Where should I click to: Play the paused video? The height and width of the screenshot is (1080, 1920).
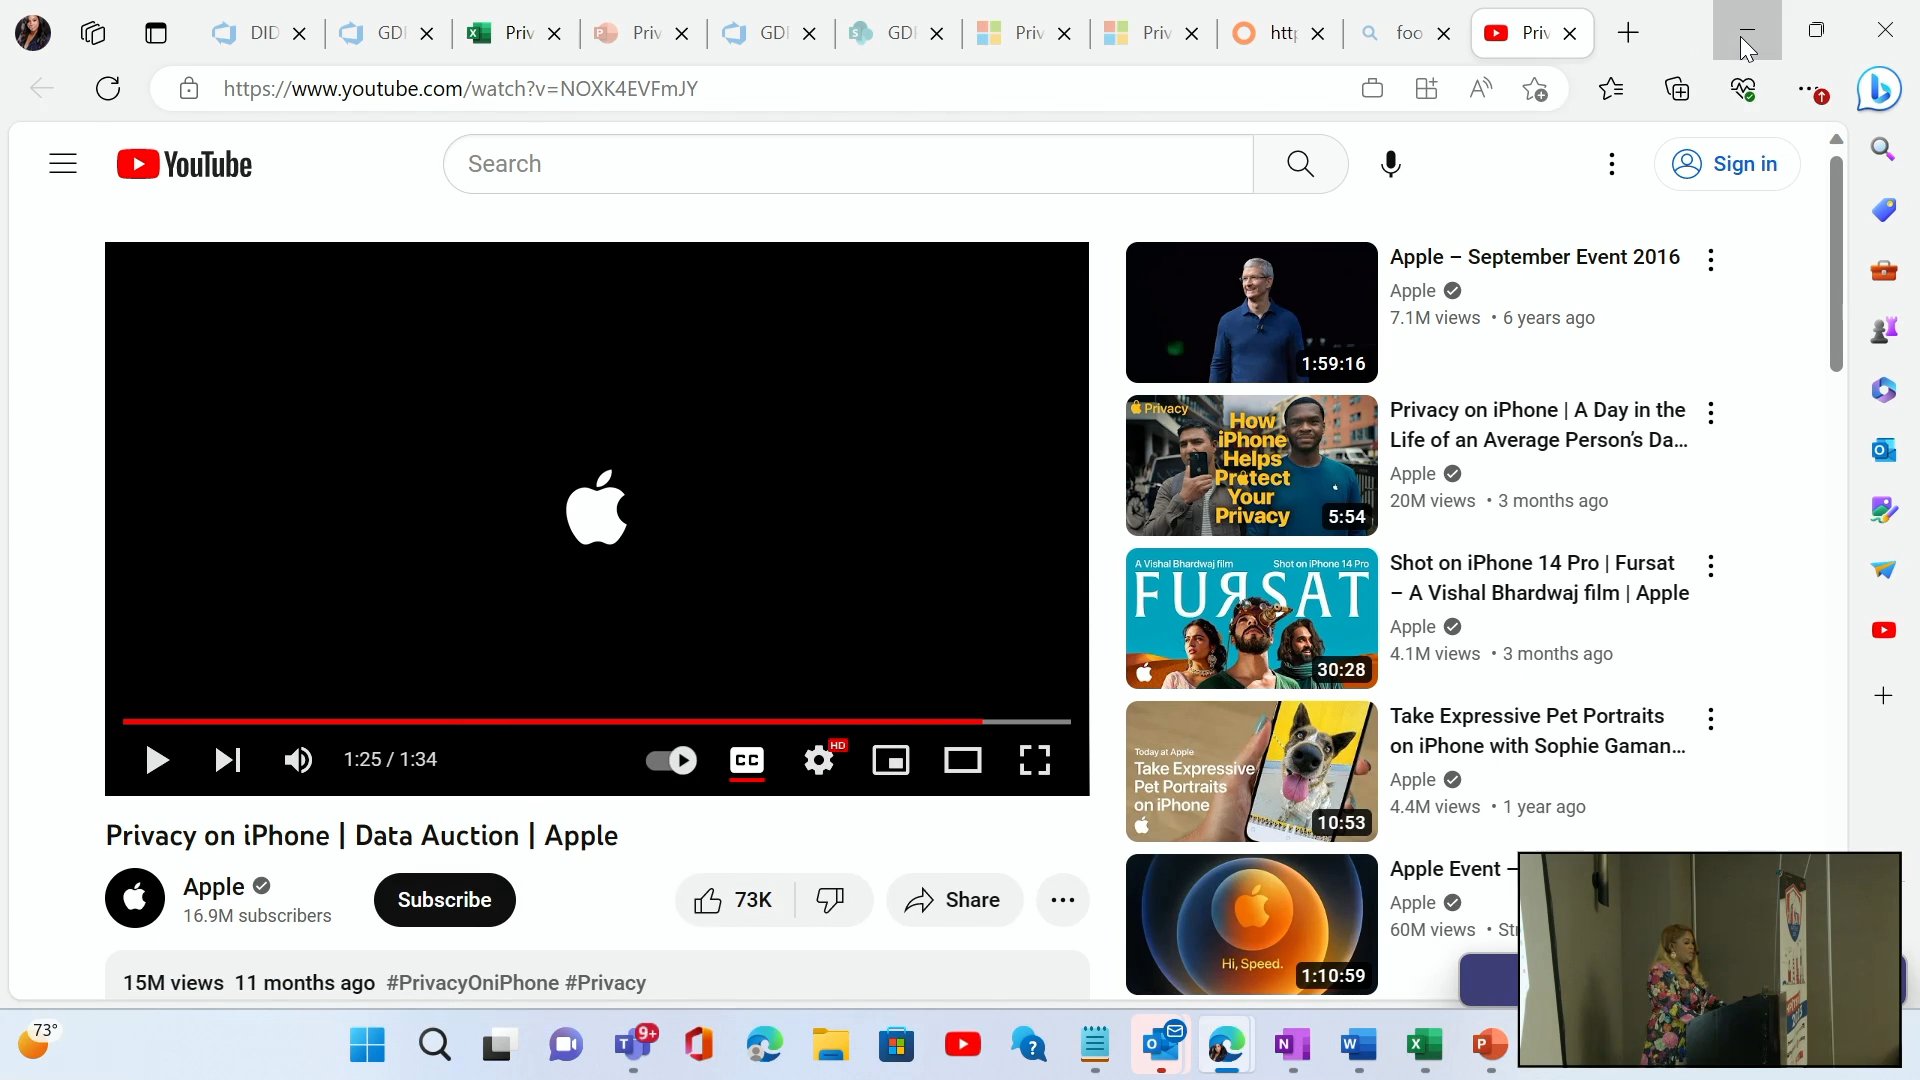156,760
